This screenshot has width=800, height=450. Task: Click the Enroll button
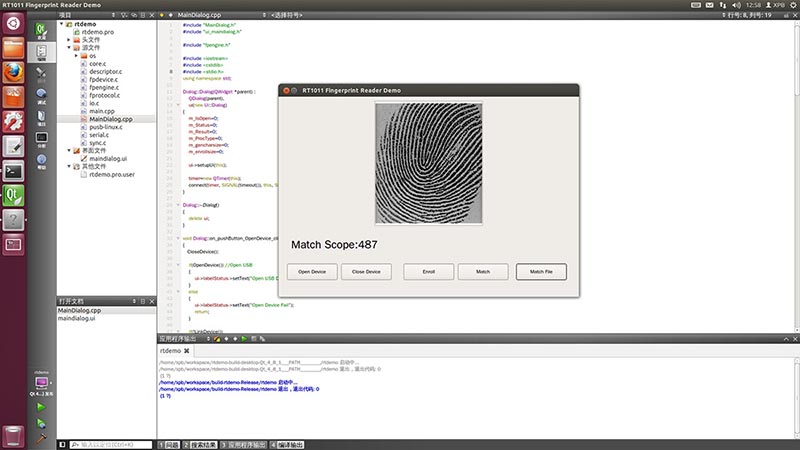click(x=429, y=272)
